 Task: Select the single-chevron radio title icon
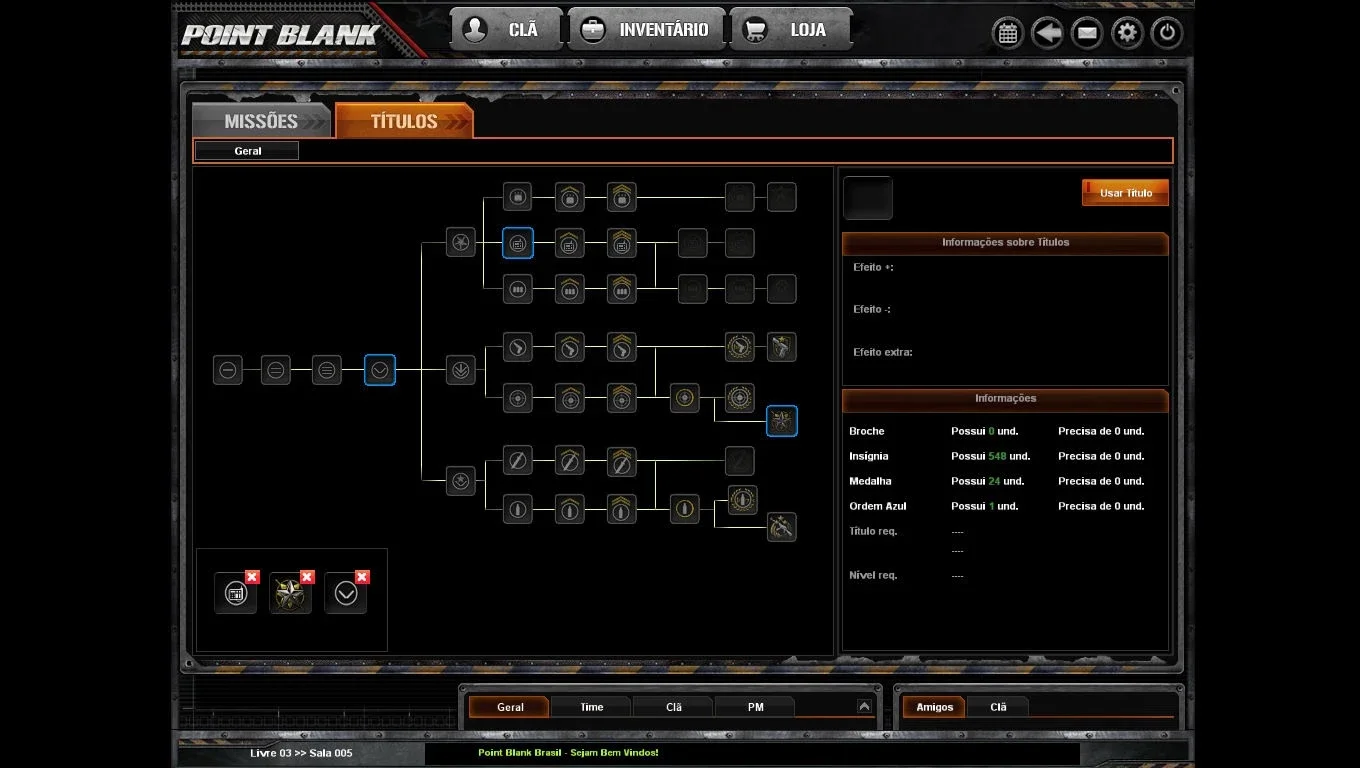click(569, 243)
